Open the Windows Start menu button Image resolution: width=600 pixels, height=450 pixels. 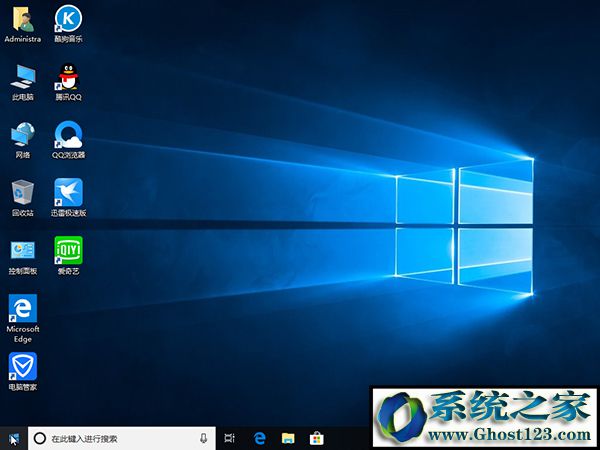point(14,439)
